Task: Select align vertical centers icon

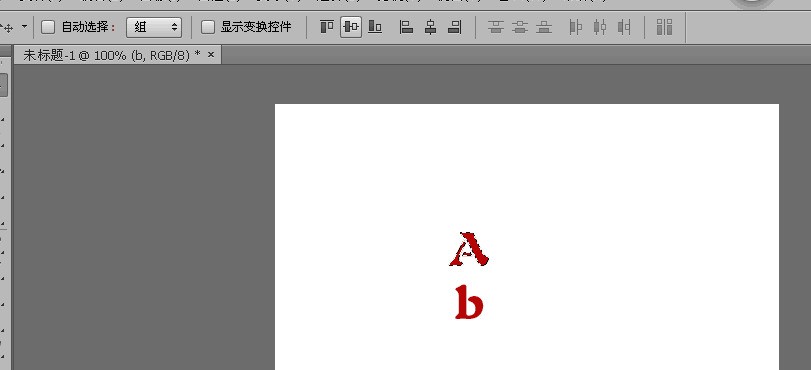Action: [351, 27]
